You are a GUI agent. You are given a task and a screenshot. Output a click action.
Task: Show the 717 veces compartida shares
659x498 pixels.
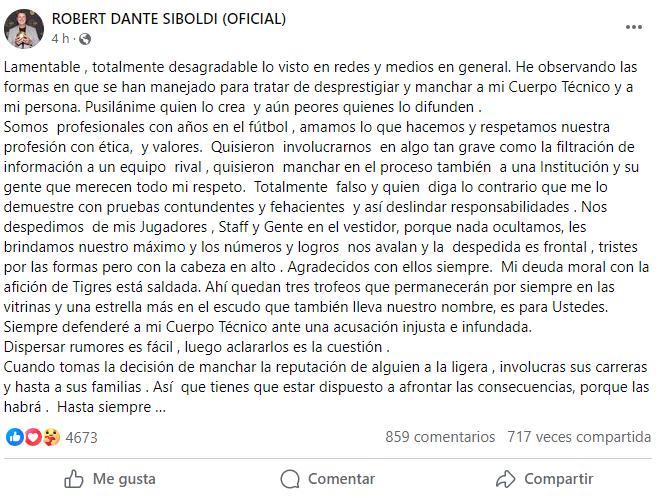579,437
